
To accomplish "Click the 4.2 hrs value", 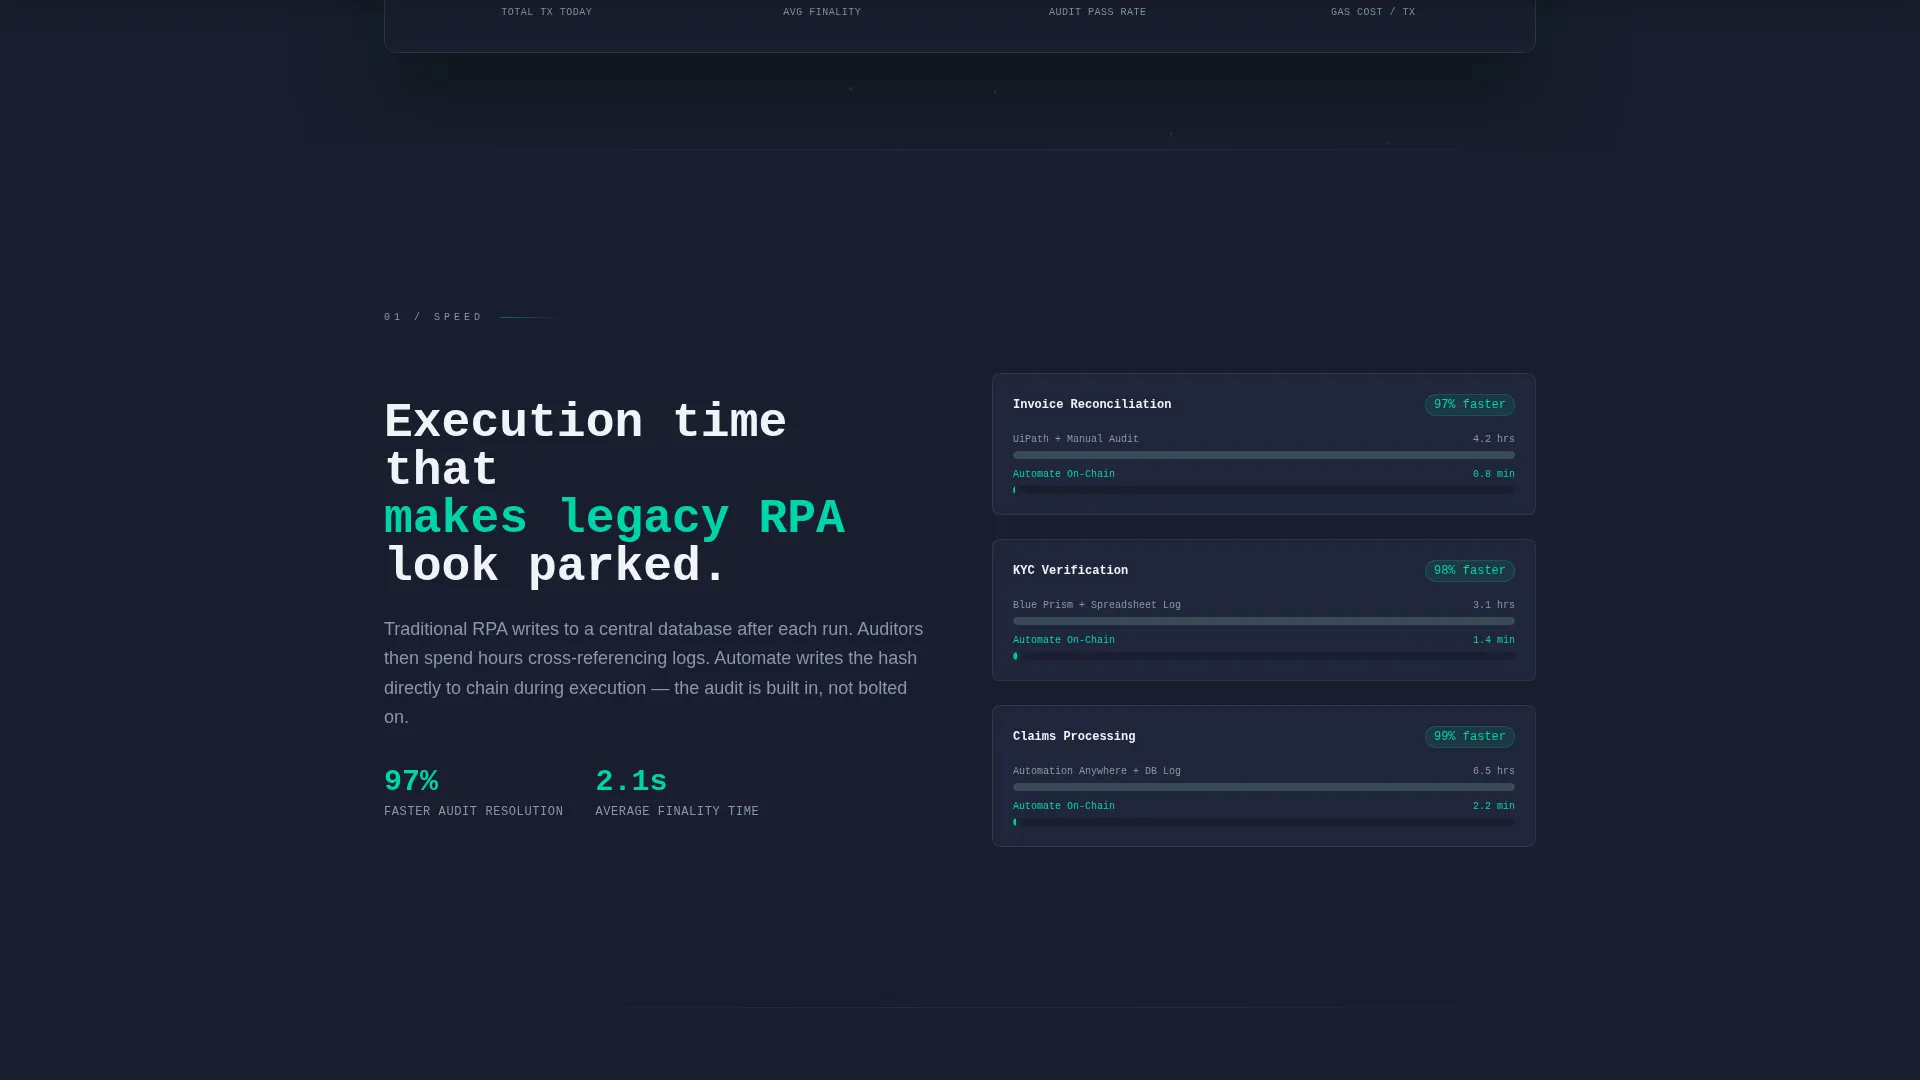I will tap(1494, 439).
